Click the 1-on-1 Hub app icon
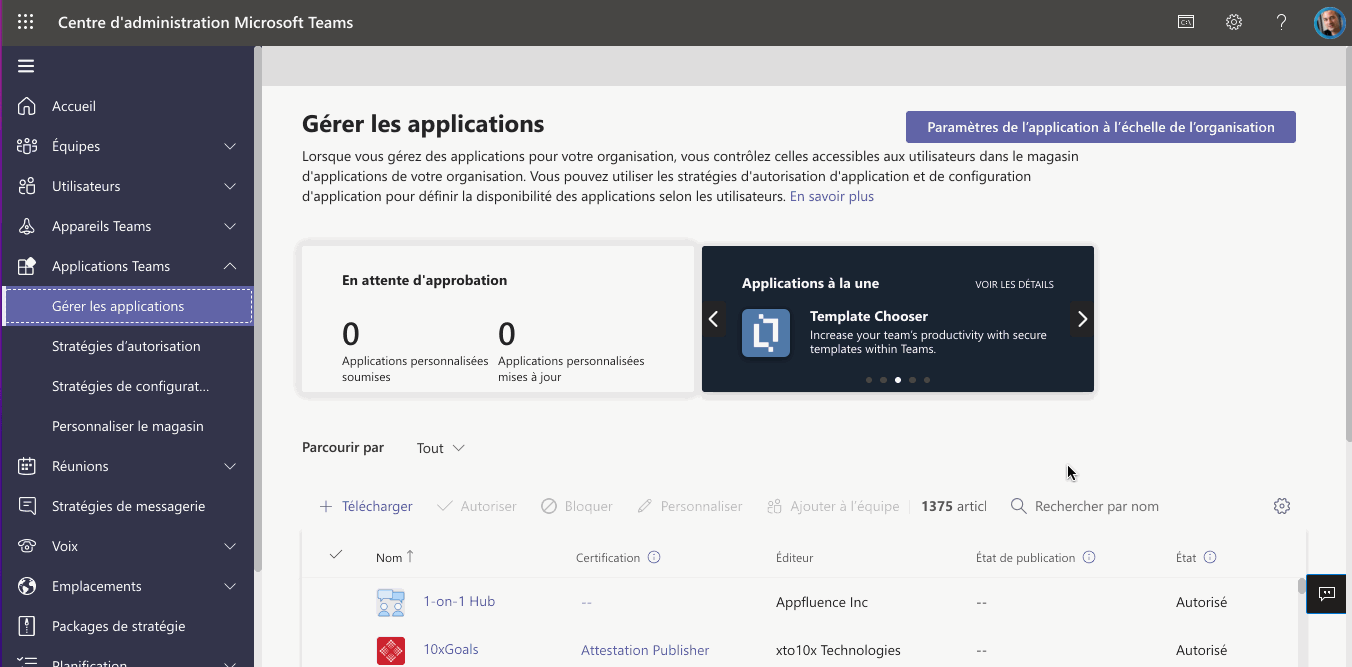1352x667 pixels. (390, 602)
